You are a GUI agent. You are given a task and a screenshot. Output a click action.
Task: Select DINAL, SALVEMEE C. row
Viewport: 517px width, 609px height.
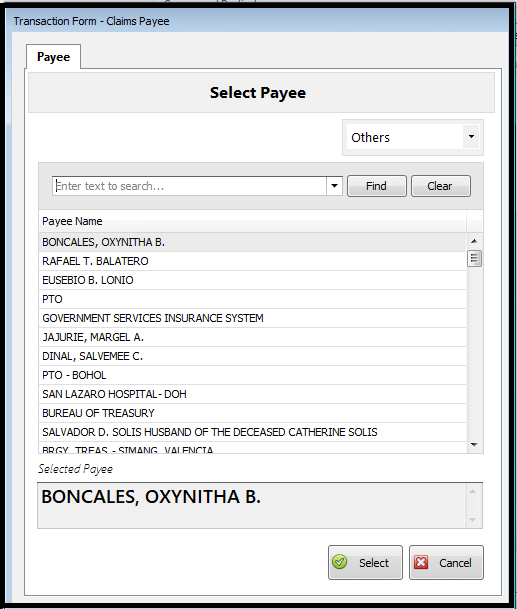[x=252, y=356]
